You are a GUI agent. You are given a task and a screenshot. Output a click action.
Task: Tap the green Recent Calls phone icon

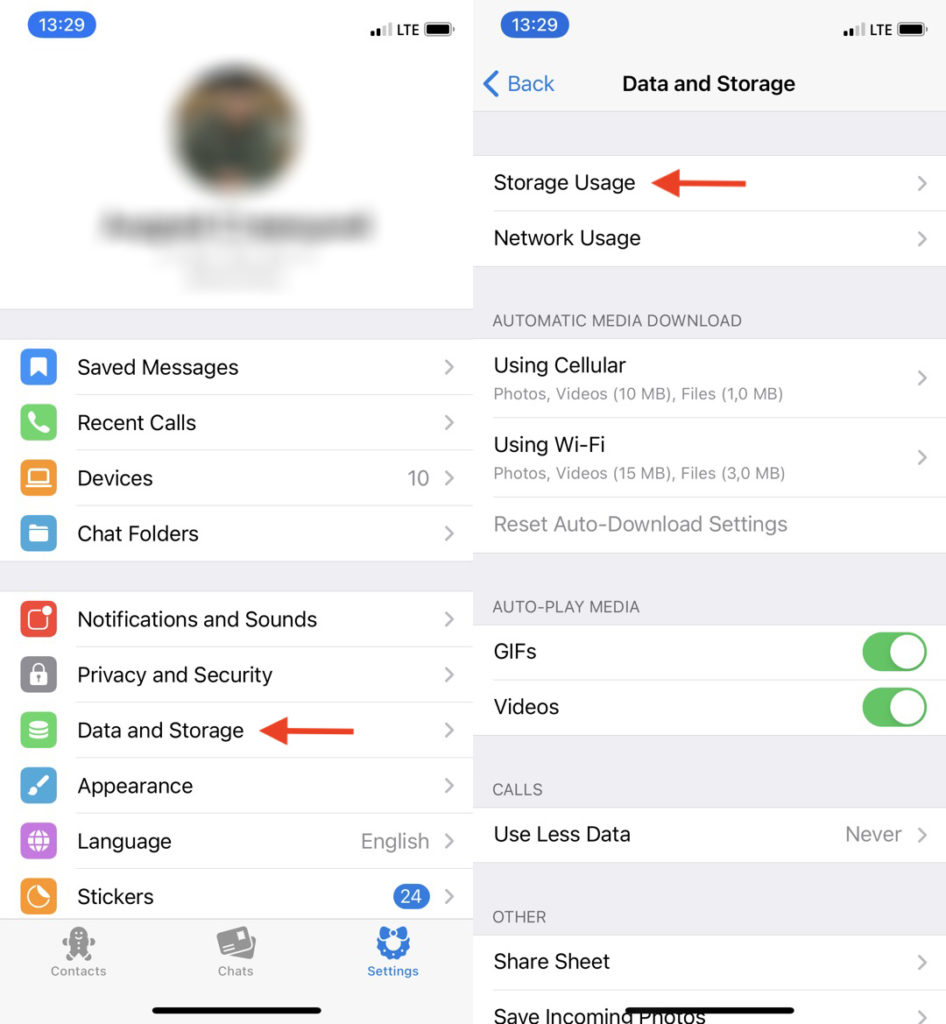(39, 423)
